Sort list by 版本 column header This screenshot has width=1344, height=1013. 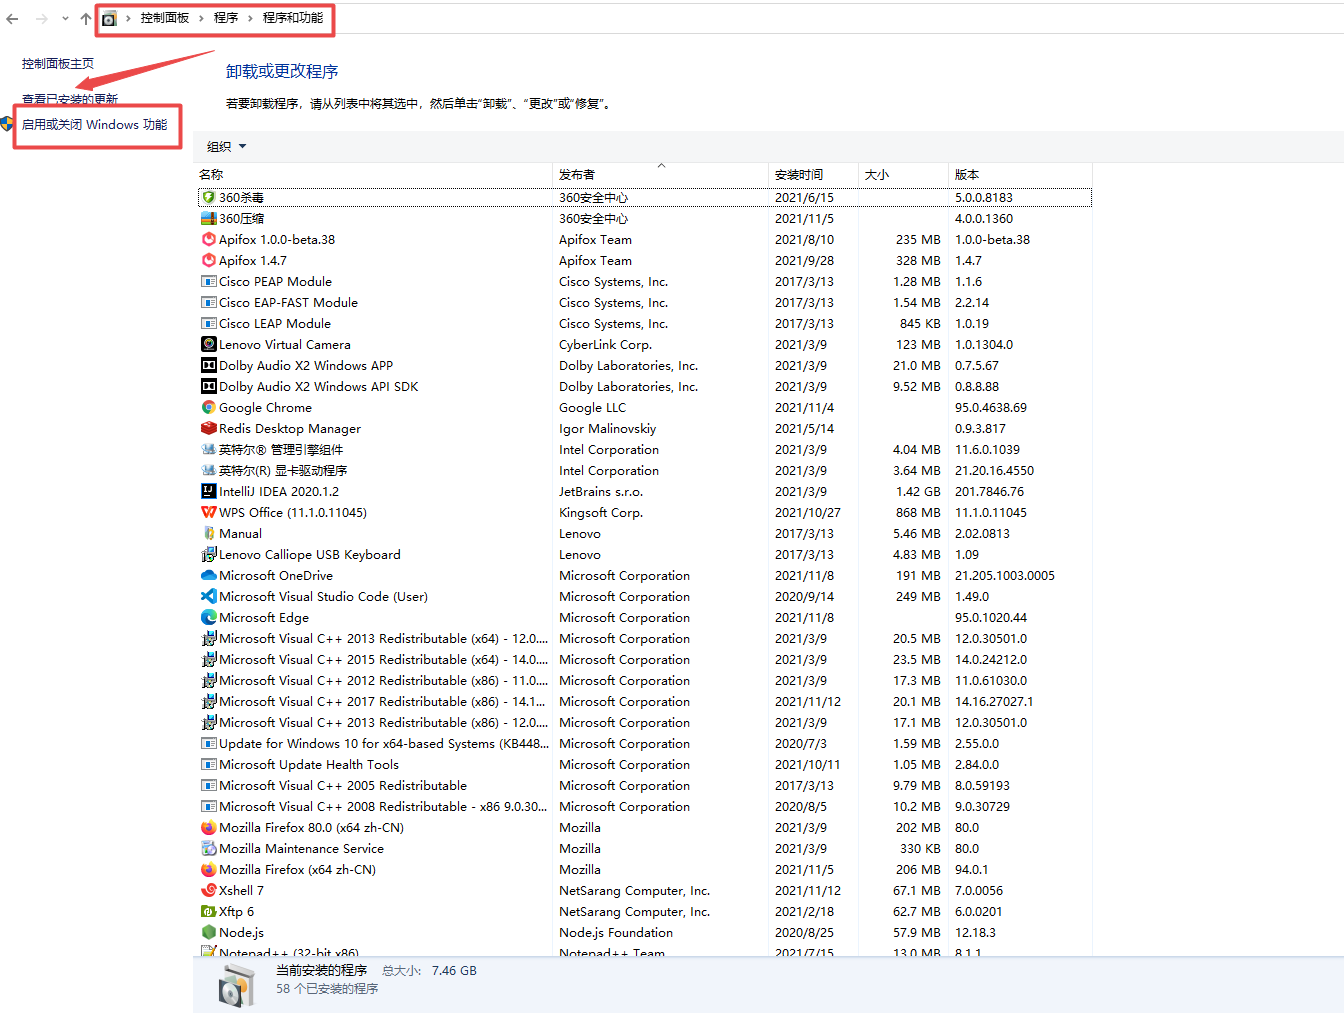[x=1020, y=174]
